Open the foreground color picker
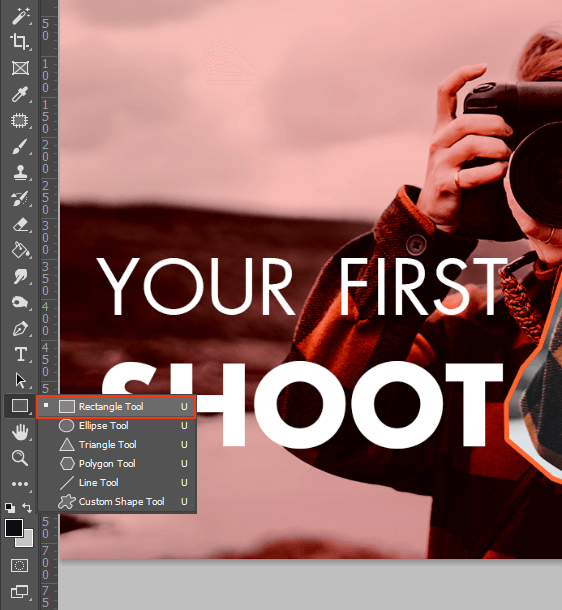Viewport: 562px width, 610px height. pos(12,528)
